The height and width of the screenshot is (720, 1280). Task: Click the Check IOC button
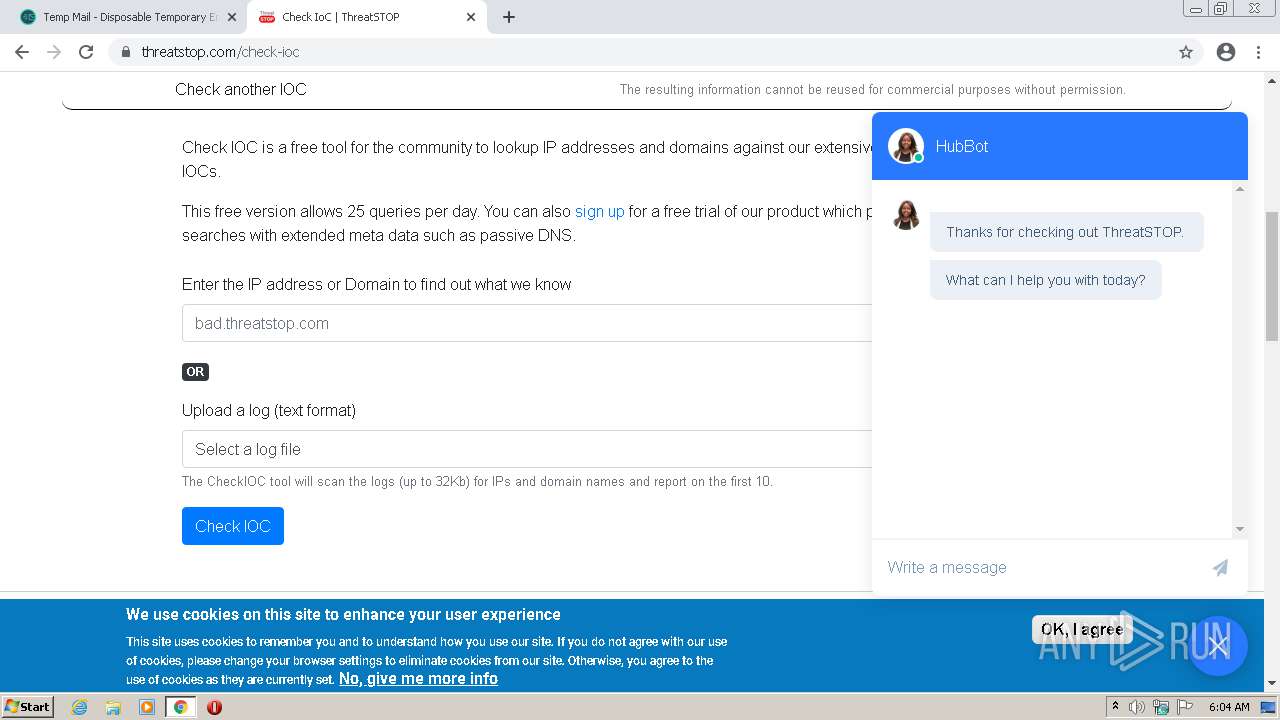tap(233, 526)
